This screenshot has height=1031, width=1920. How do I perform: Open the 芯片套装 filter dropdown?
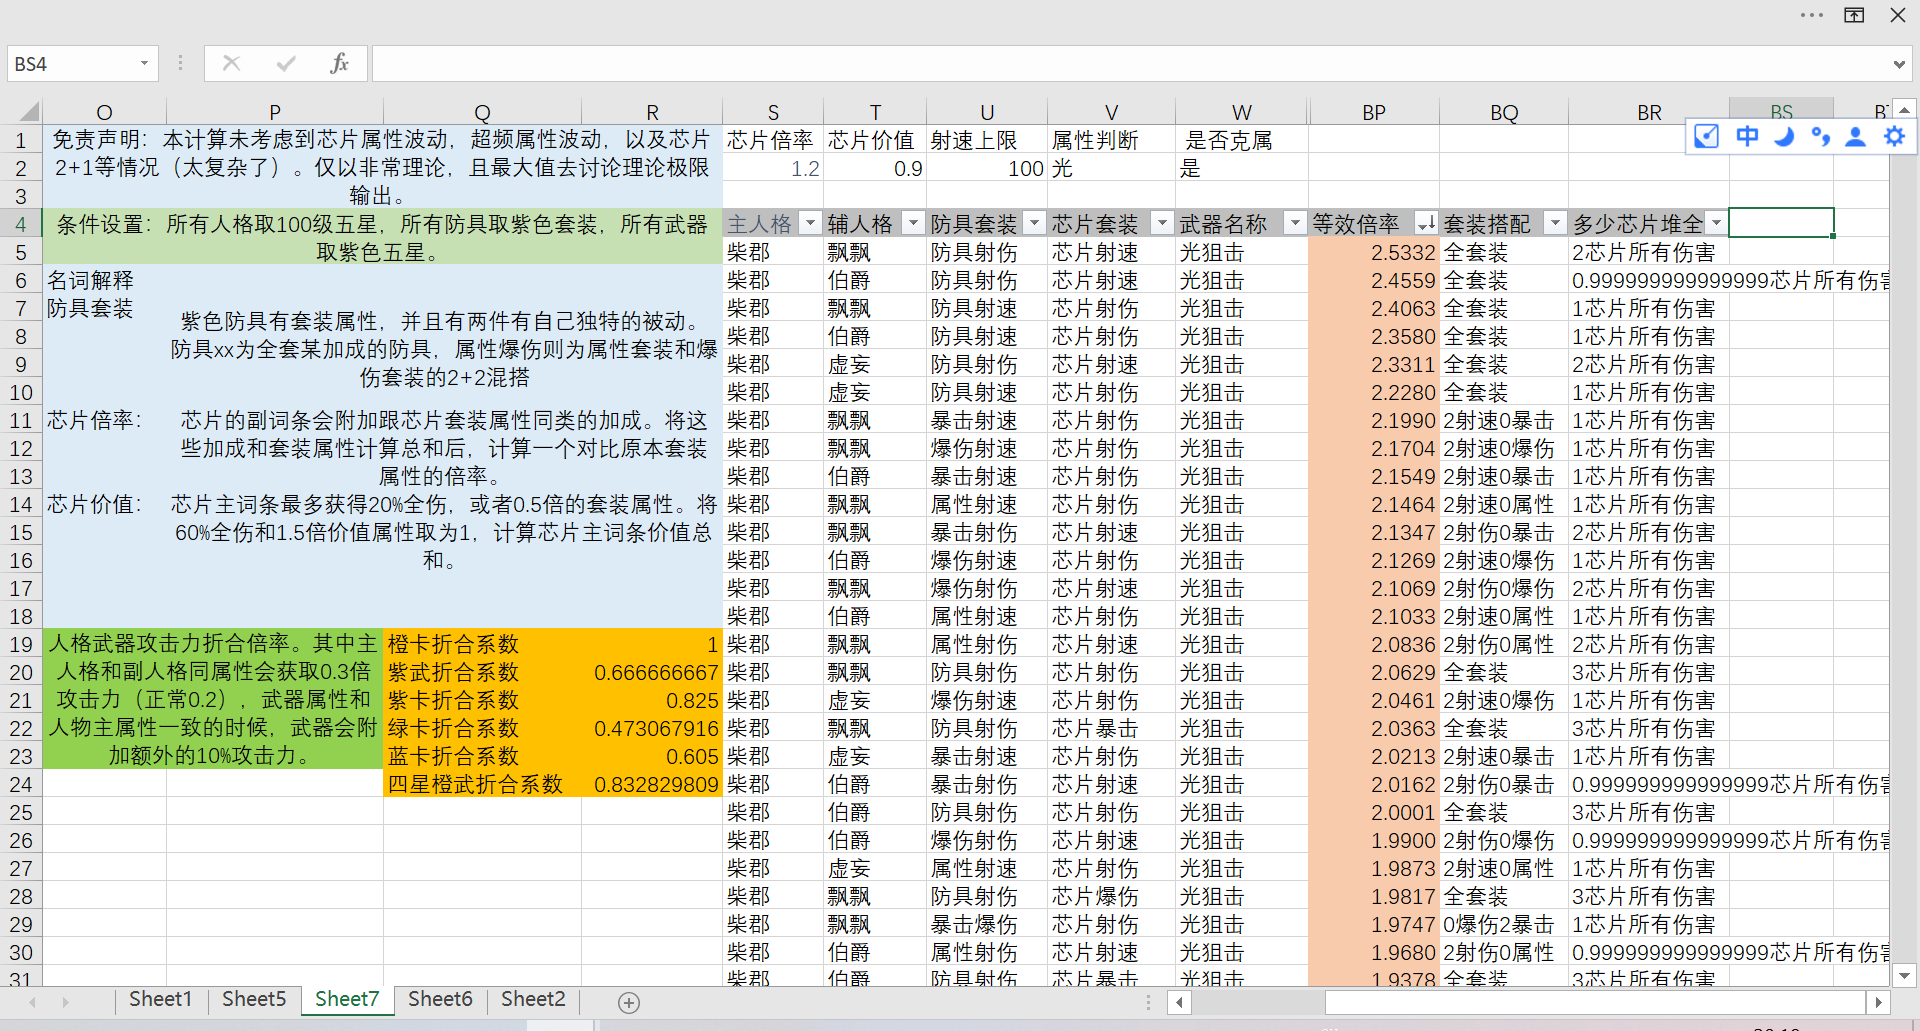point(1162,223)
